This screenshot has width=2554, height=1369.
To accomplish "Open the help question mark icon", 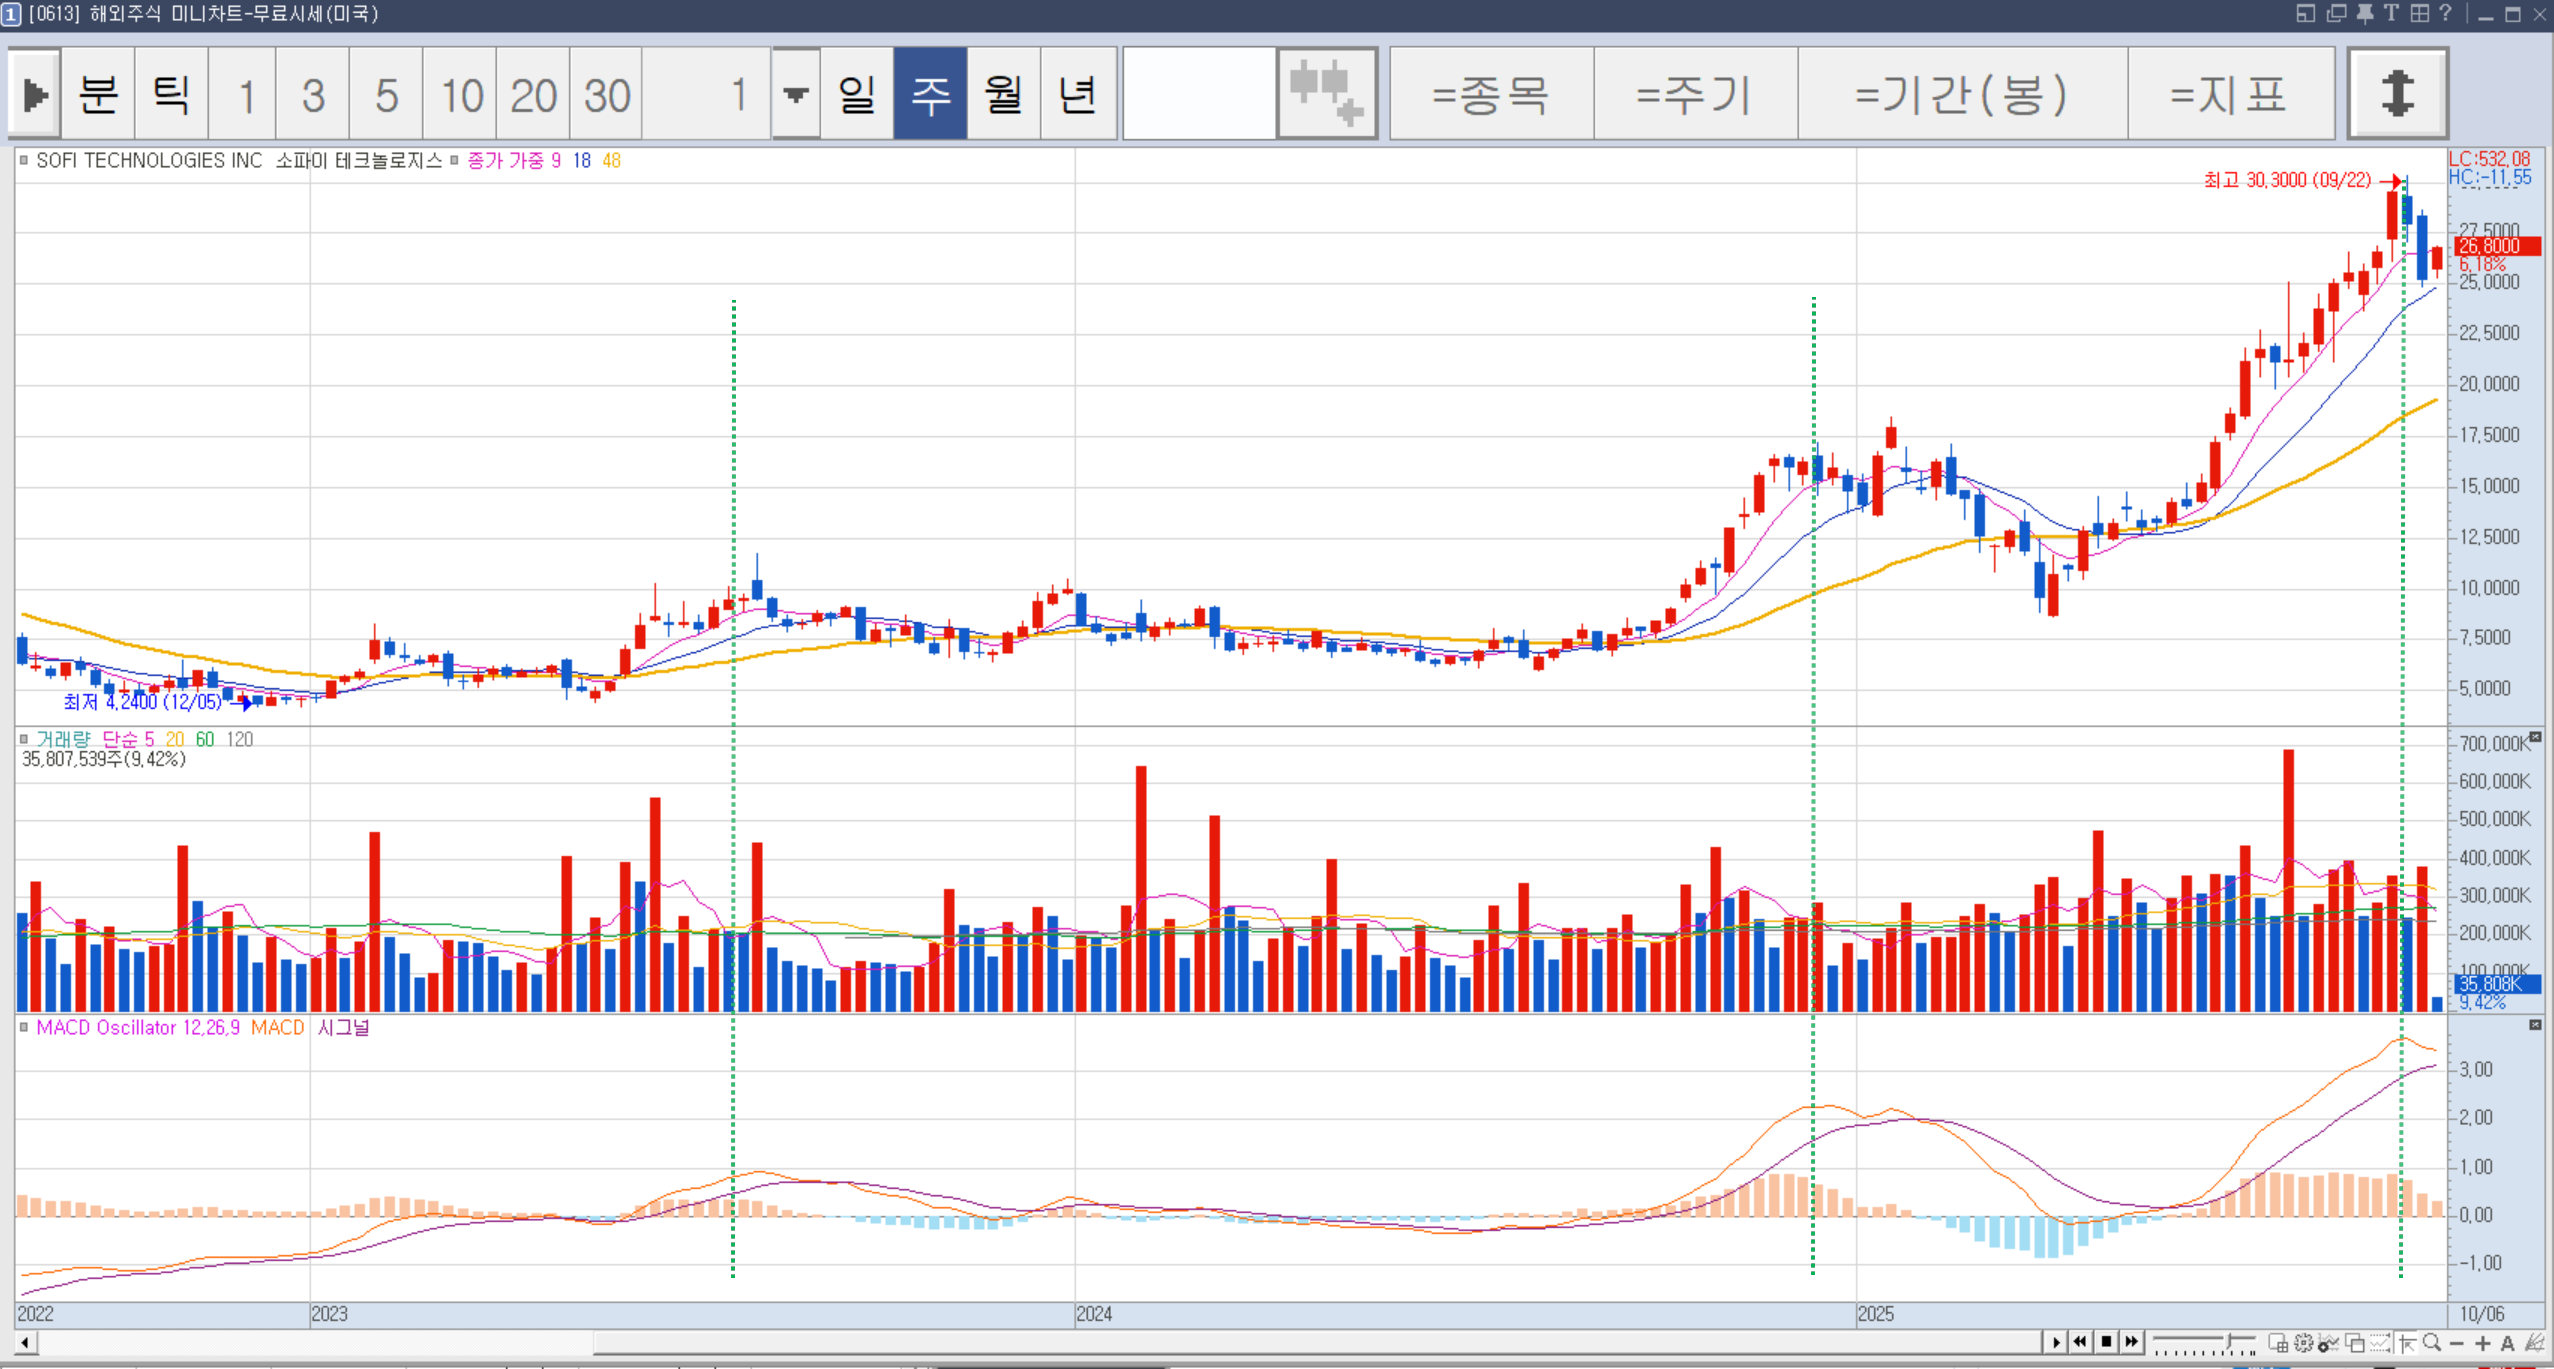I will [x=2445, y=13].
